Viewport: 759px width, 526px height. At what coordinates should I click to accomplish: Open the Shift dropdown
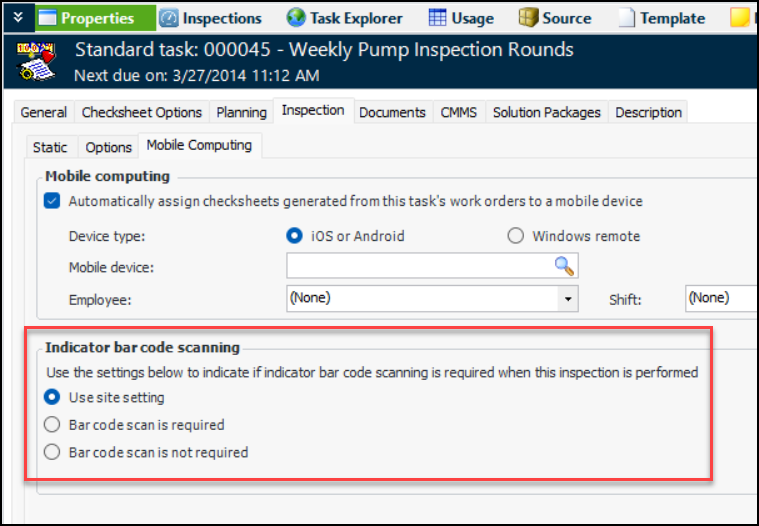720,298
